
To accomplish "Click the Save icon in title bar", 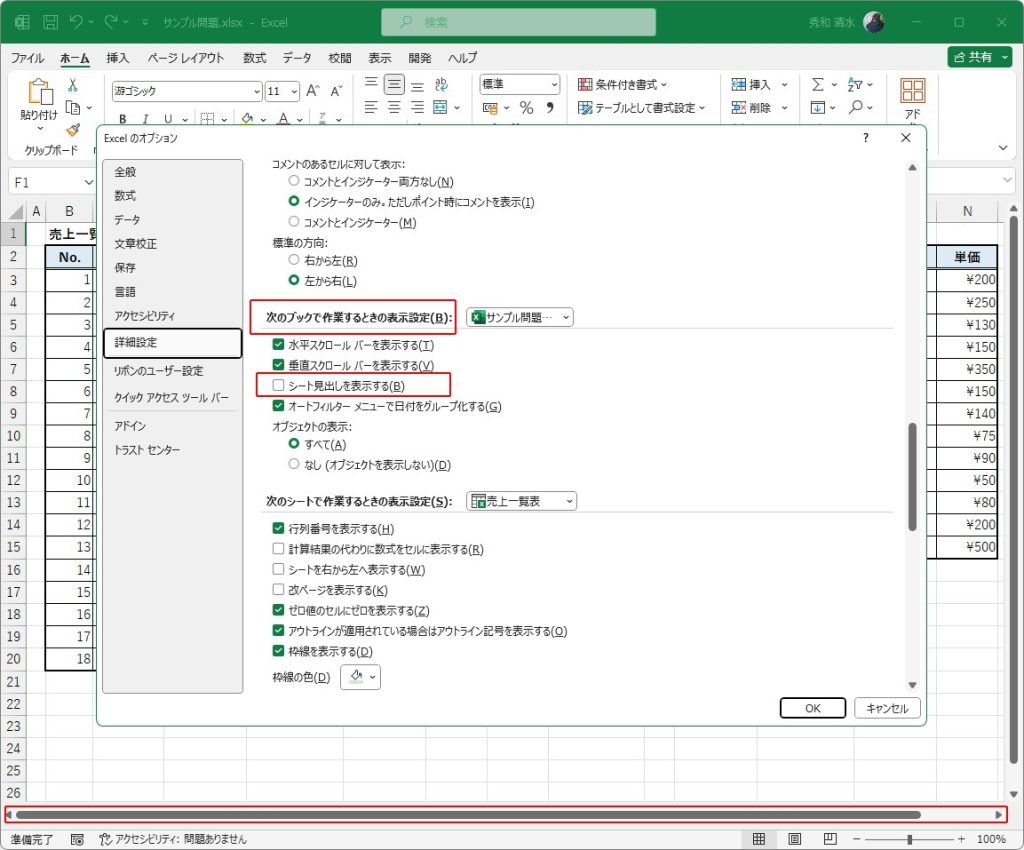I will (50, 21).
